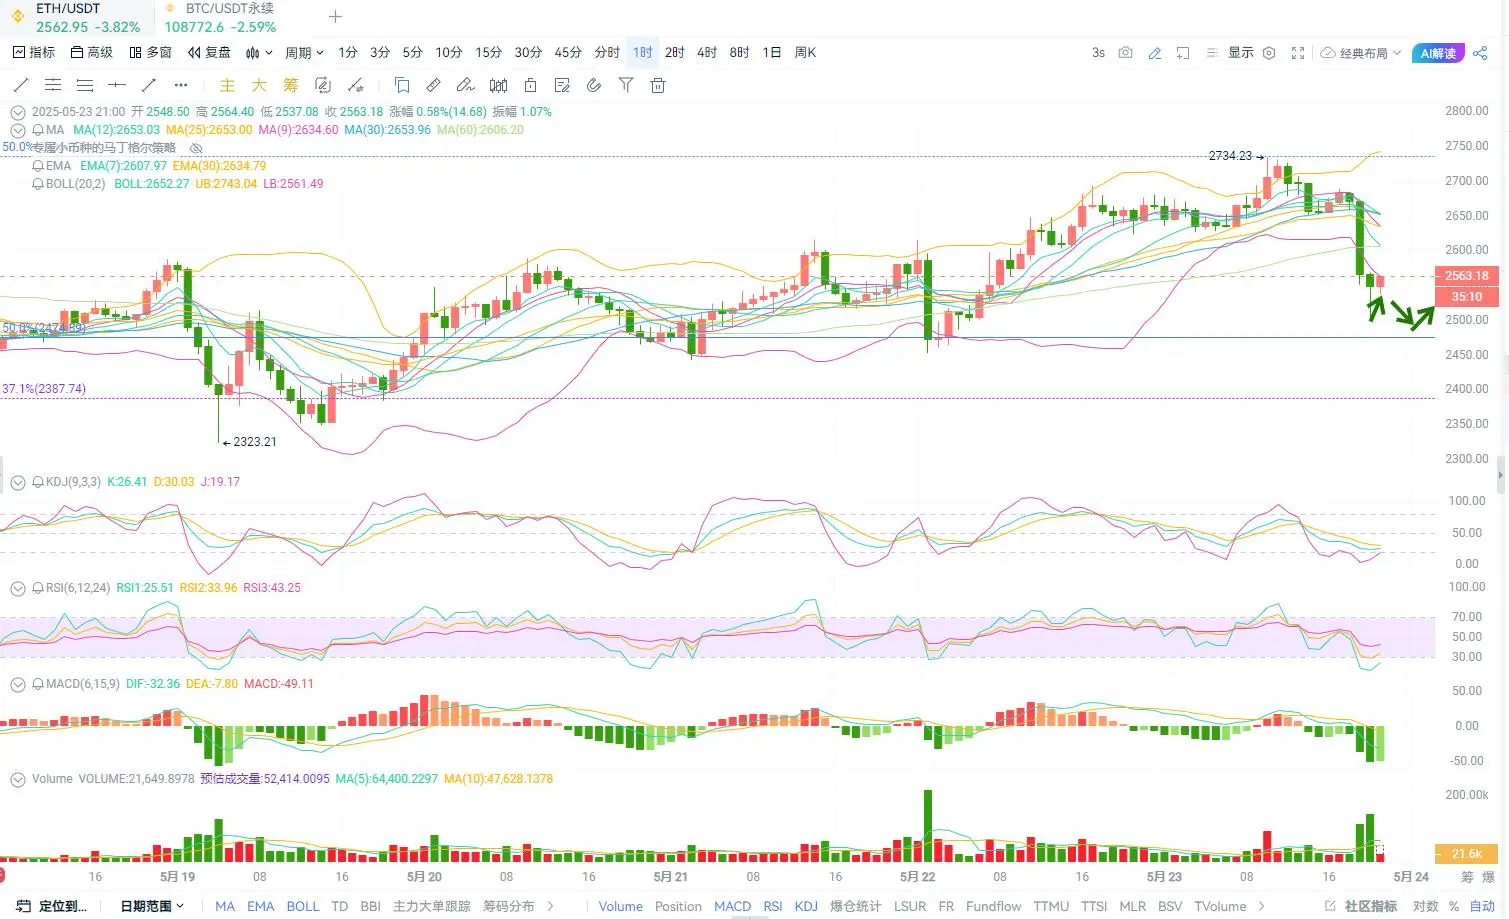The width and height of the screenshot is (1509, 919).
Task: Select the 周K timeframe
Action: 805,53
